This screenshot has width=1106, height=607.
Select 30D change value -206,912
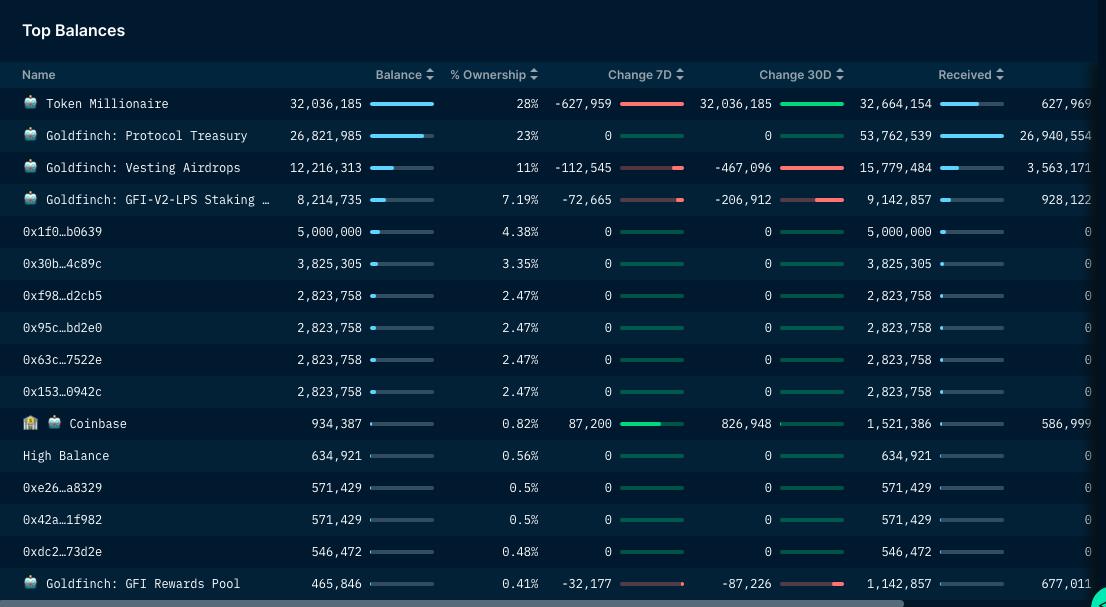743,200
